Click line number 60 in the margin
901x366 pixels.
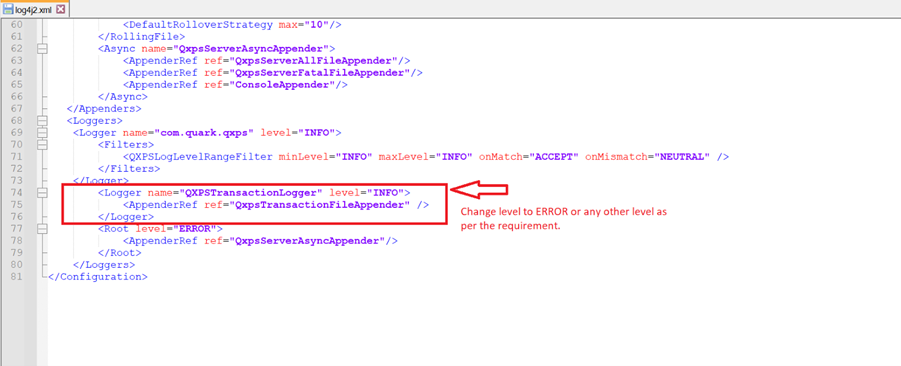(17, 25)
